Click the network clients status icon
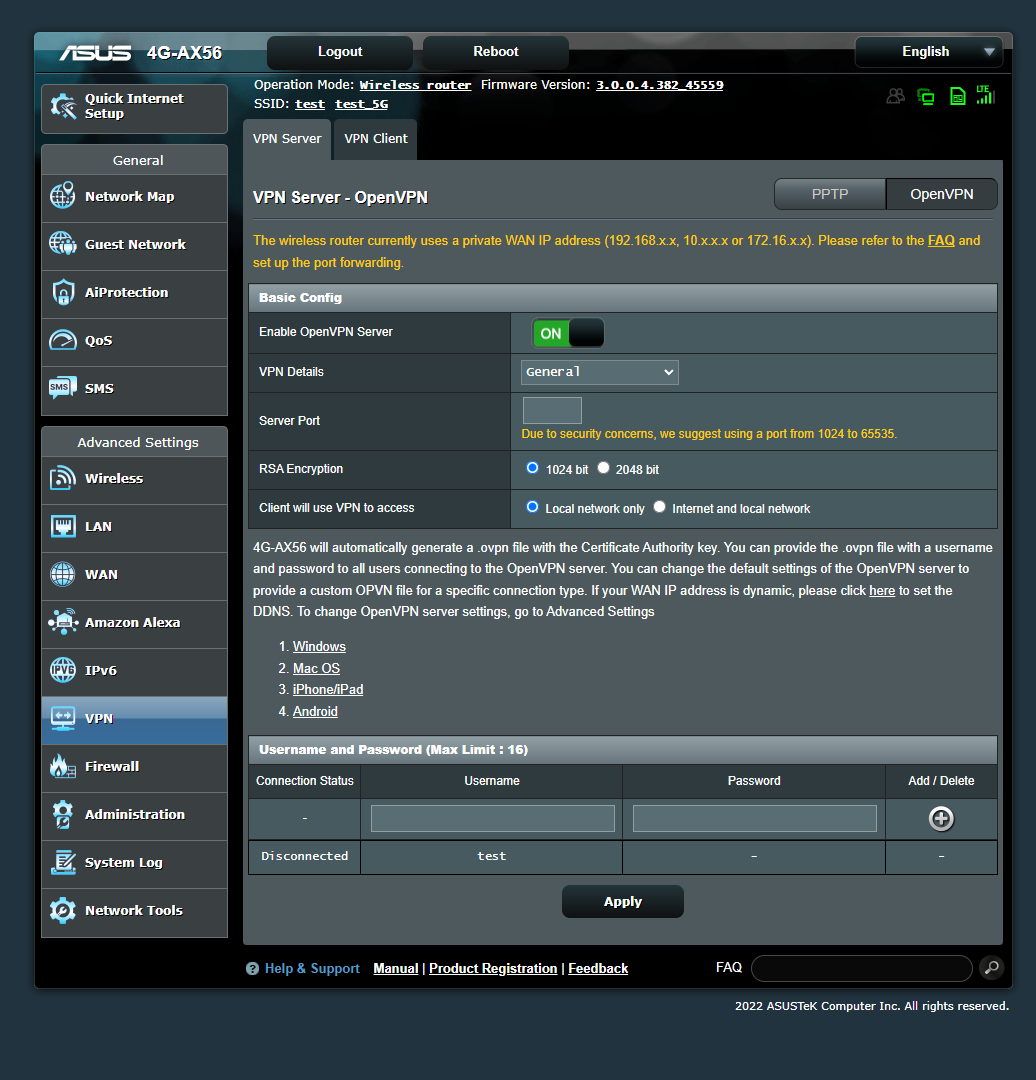 pos(926,96)
